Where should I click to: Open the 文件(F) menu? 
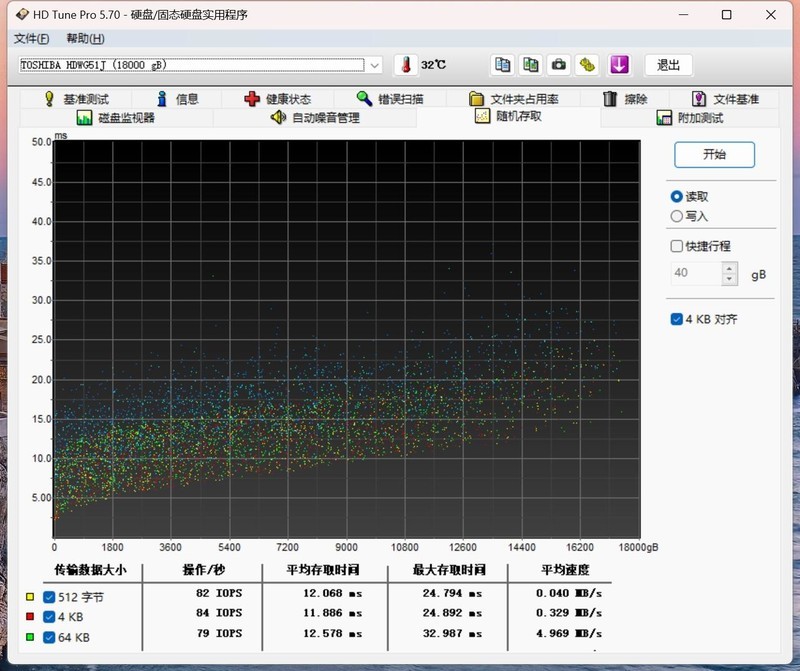tap(31, 39)
